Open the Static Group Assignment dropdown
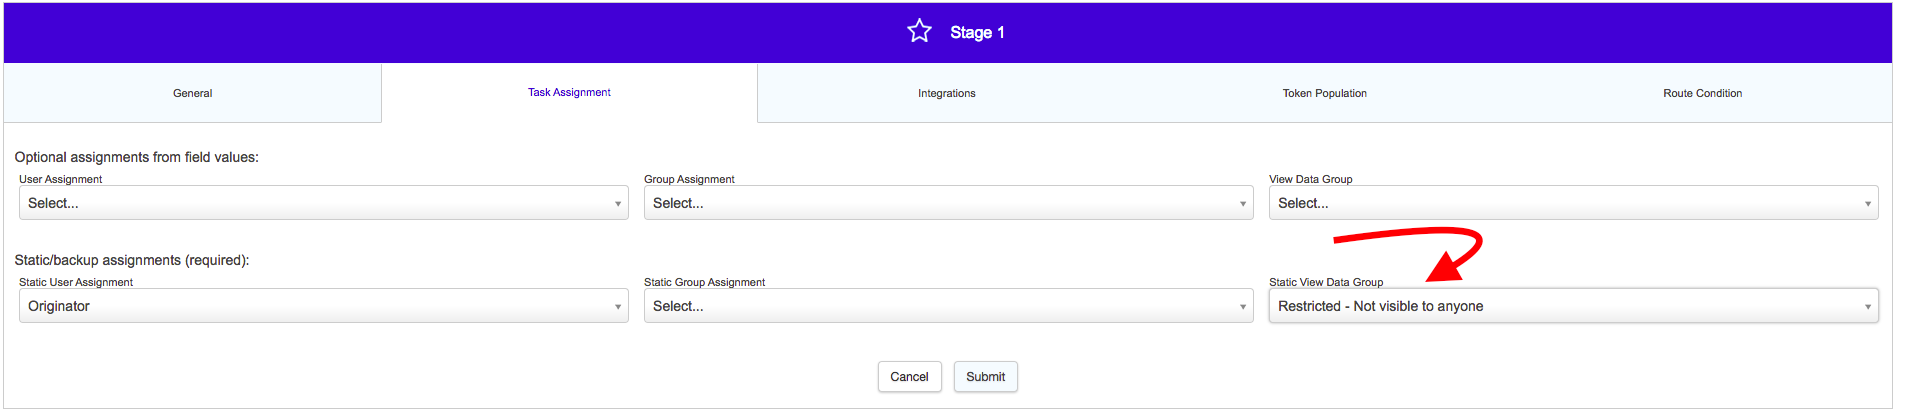1908x417 pixels. pos(948,306)
